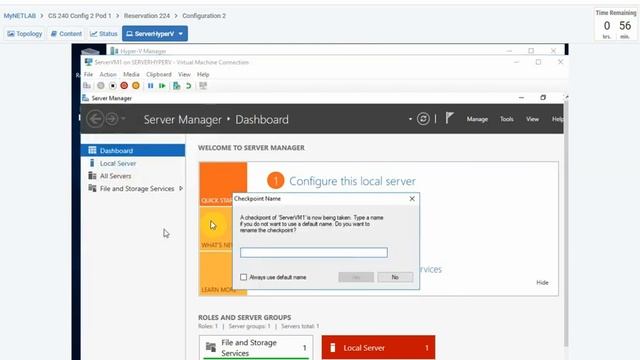Image resolution: width=640 pixels, height=360 pixels.
Task: Select Dashboard in the sidebar
Action: tap(133, 150)
